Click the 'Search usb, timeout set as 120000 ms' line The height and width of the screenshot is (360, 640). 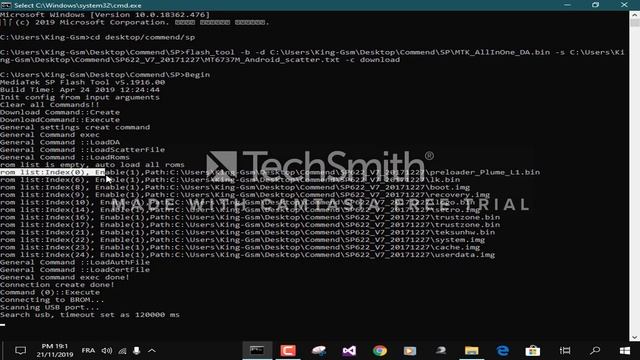90,315
